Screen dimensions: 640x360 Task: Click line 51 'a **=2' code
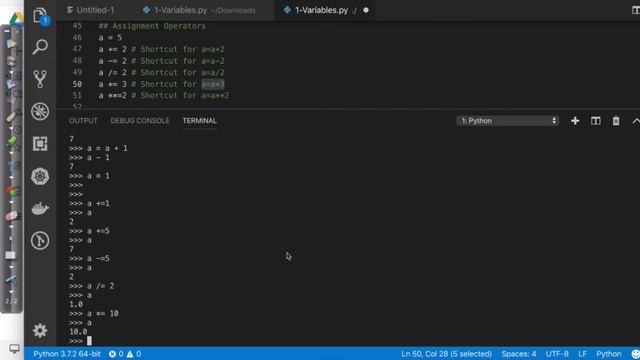[x=112, y=96]
